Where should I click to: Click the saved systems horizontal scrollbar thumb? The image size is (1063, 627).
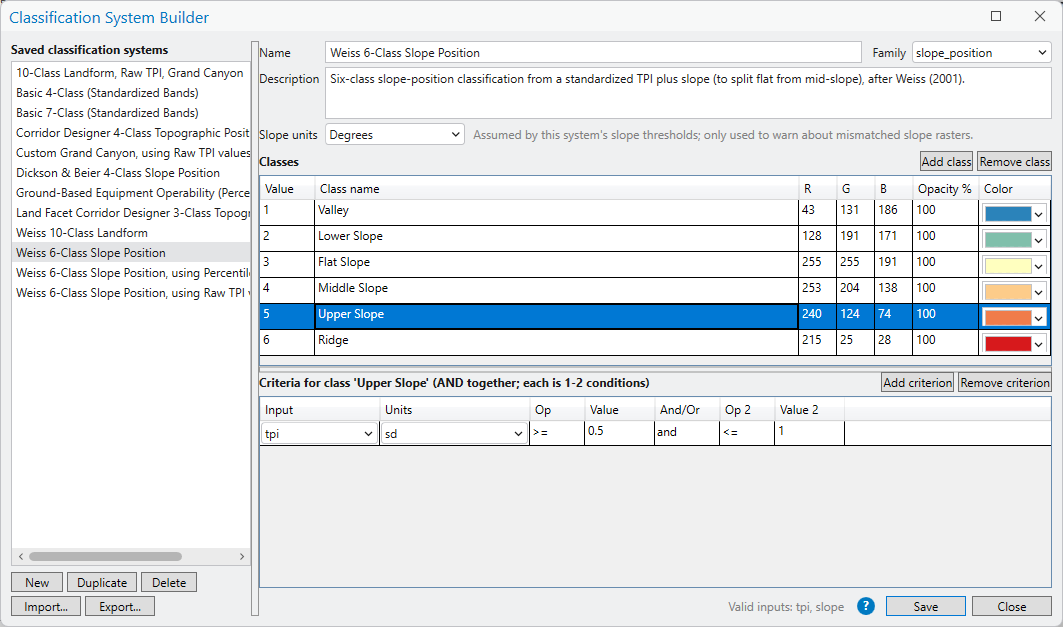tap(105, 557)
